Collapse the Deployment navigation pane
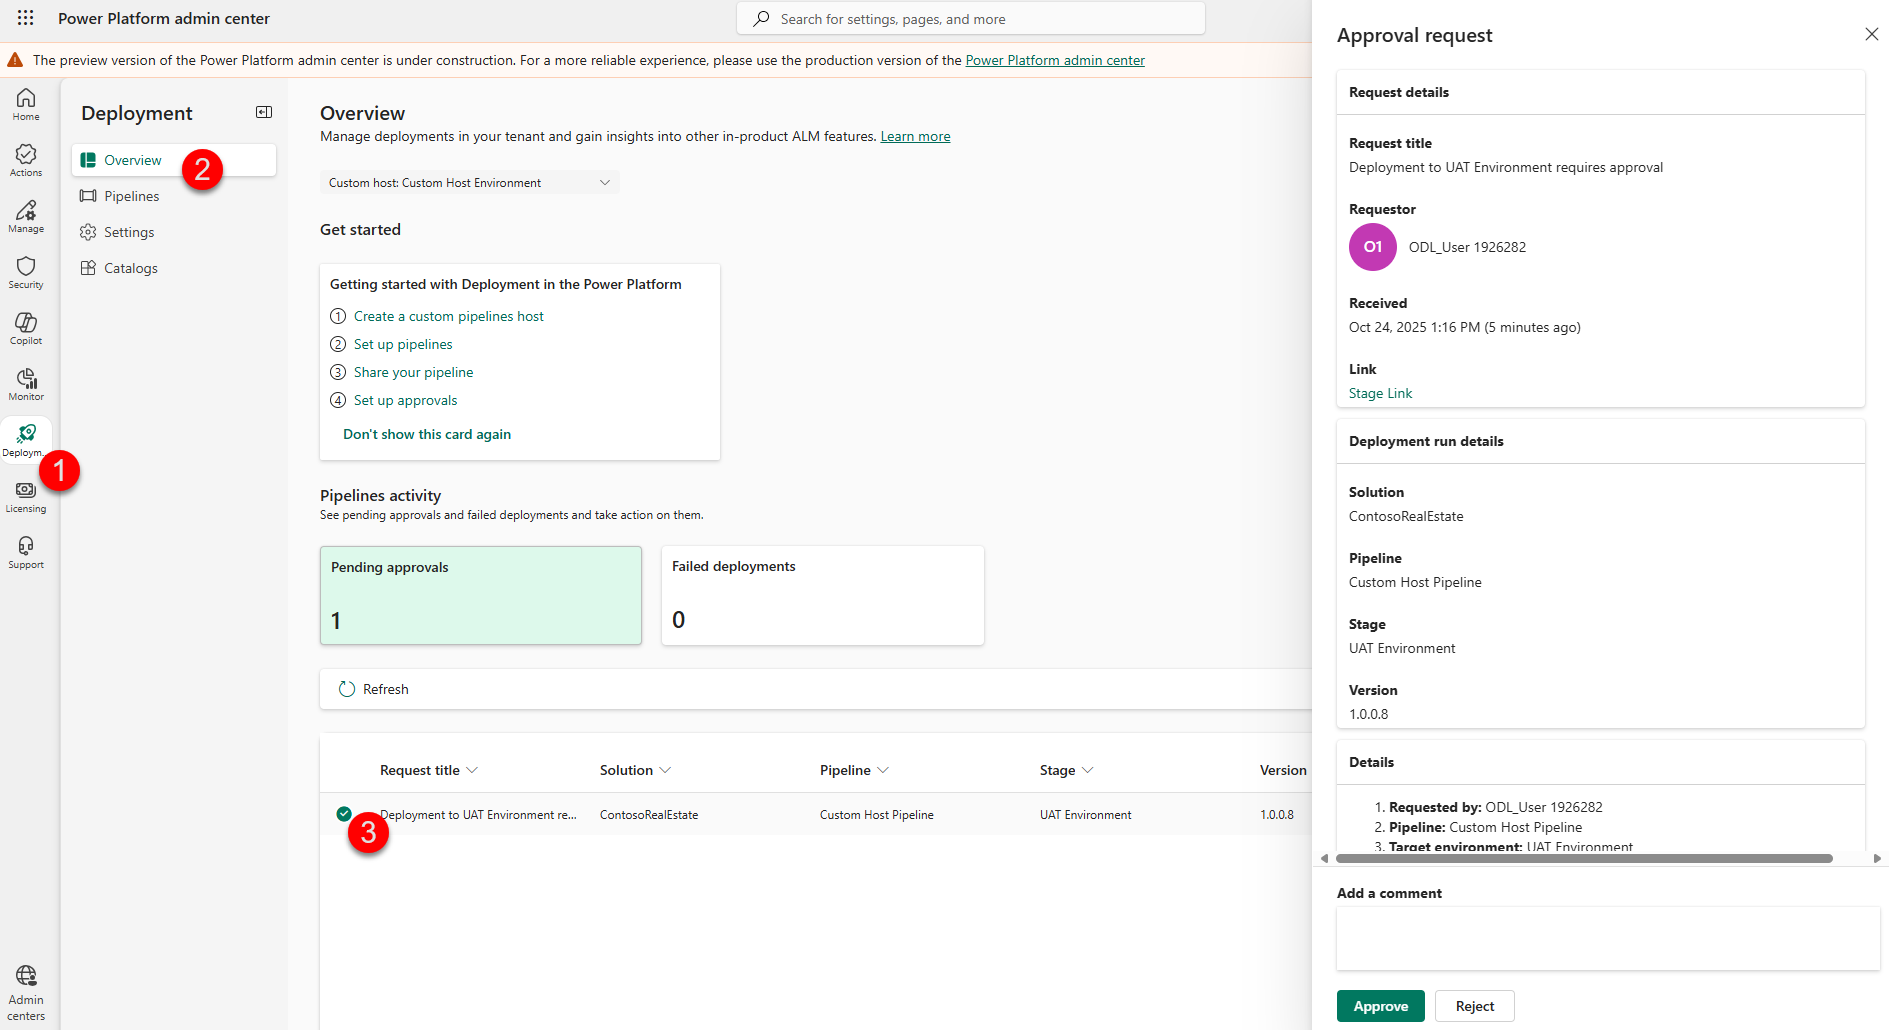The image size is (1889, 1030). [264, 112]
